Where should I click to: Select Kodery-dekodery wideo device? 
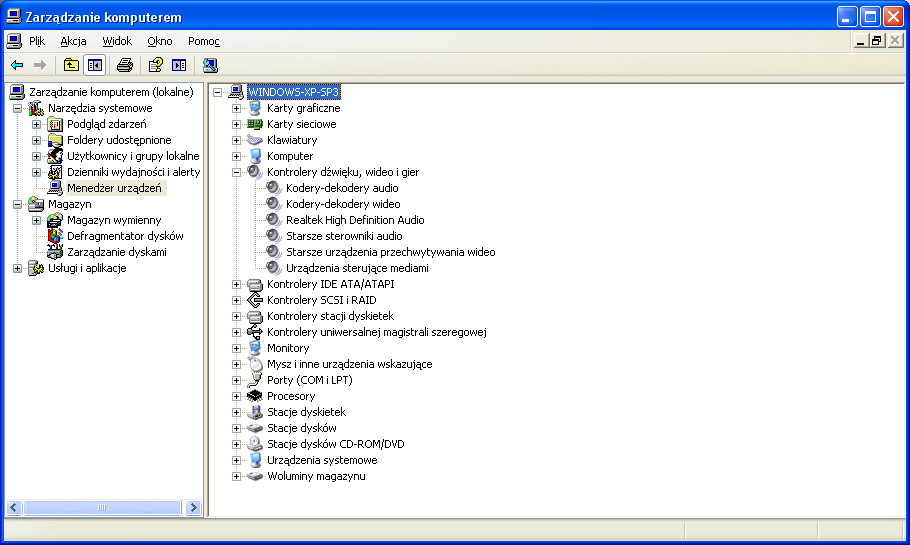click(x=343, y=204)
